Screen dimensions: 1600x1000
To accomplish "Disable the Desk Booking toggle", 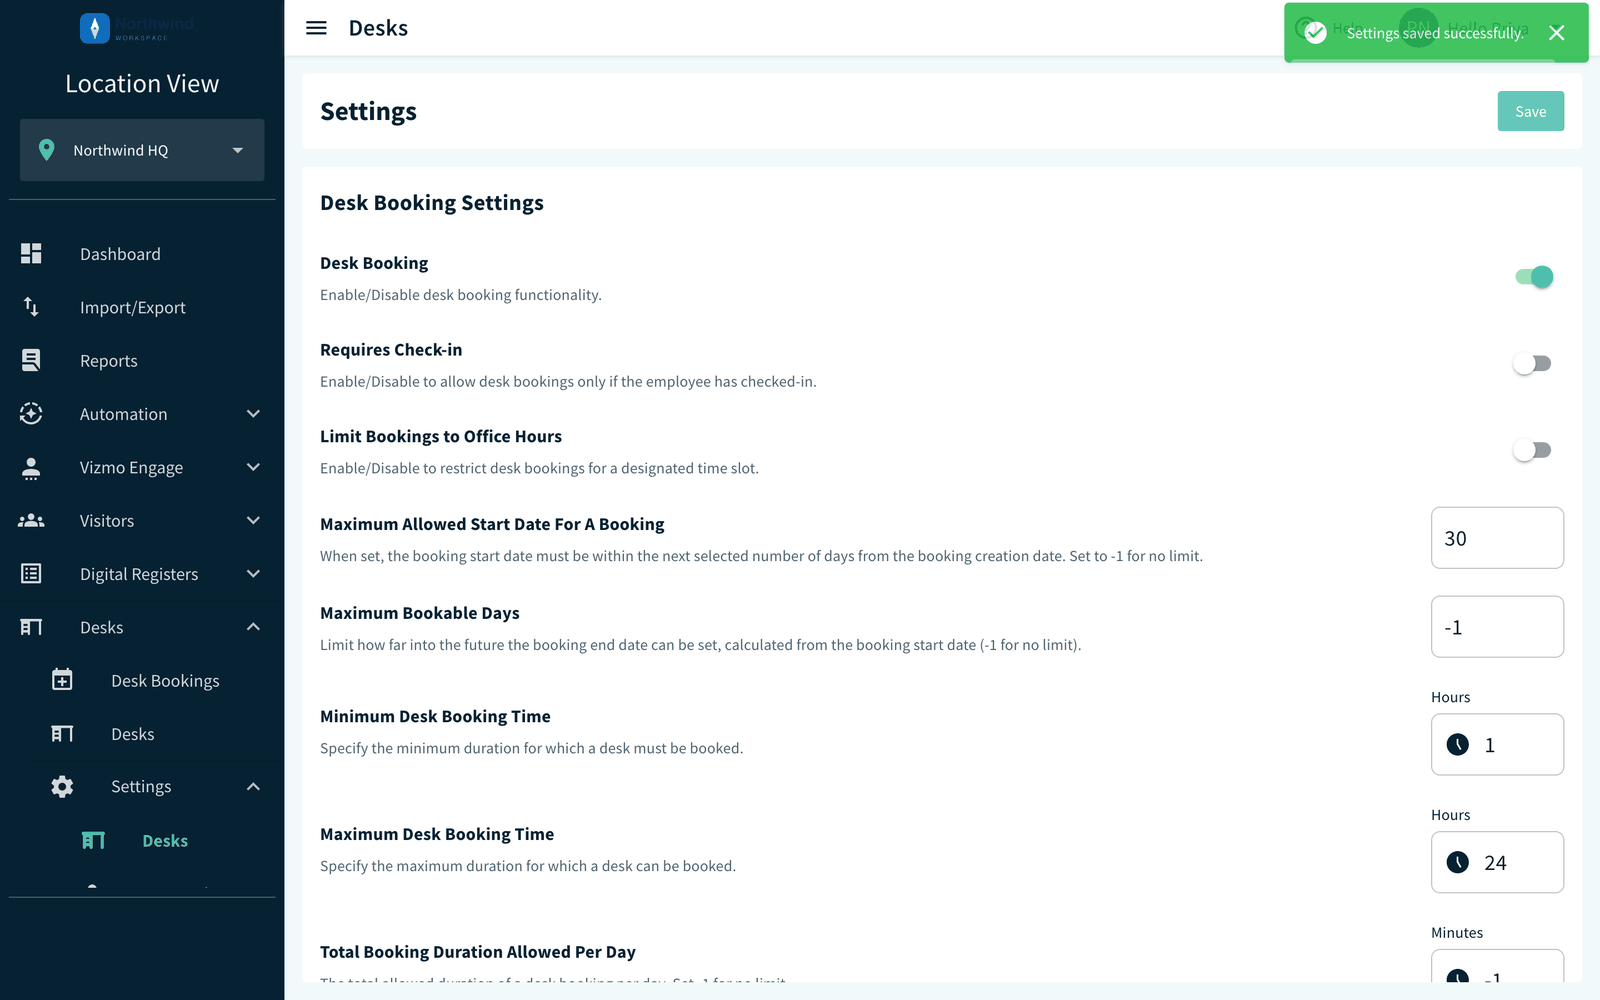I will 1533,277.
